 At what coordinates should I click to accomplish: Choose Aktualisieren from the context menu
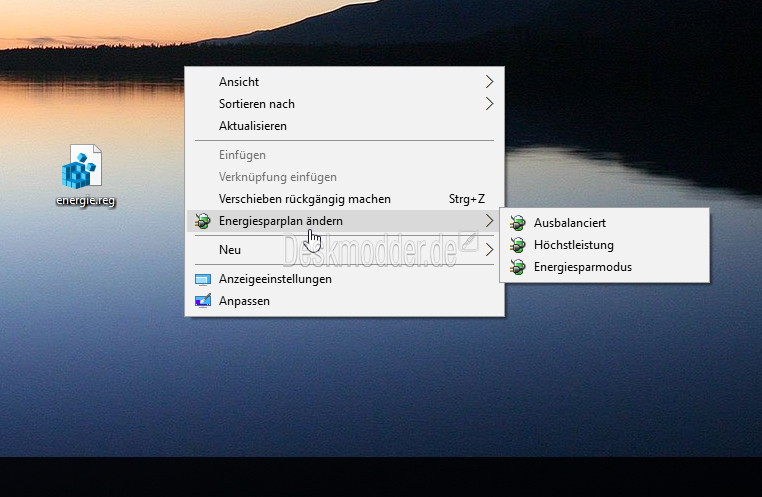click(x=253, y=126)
